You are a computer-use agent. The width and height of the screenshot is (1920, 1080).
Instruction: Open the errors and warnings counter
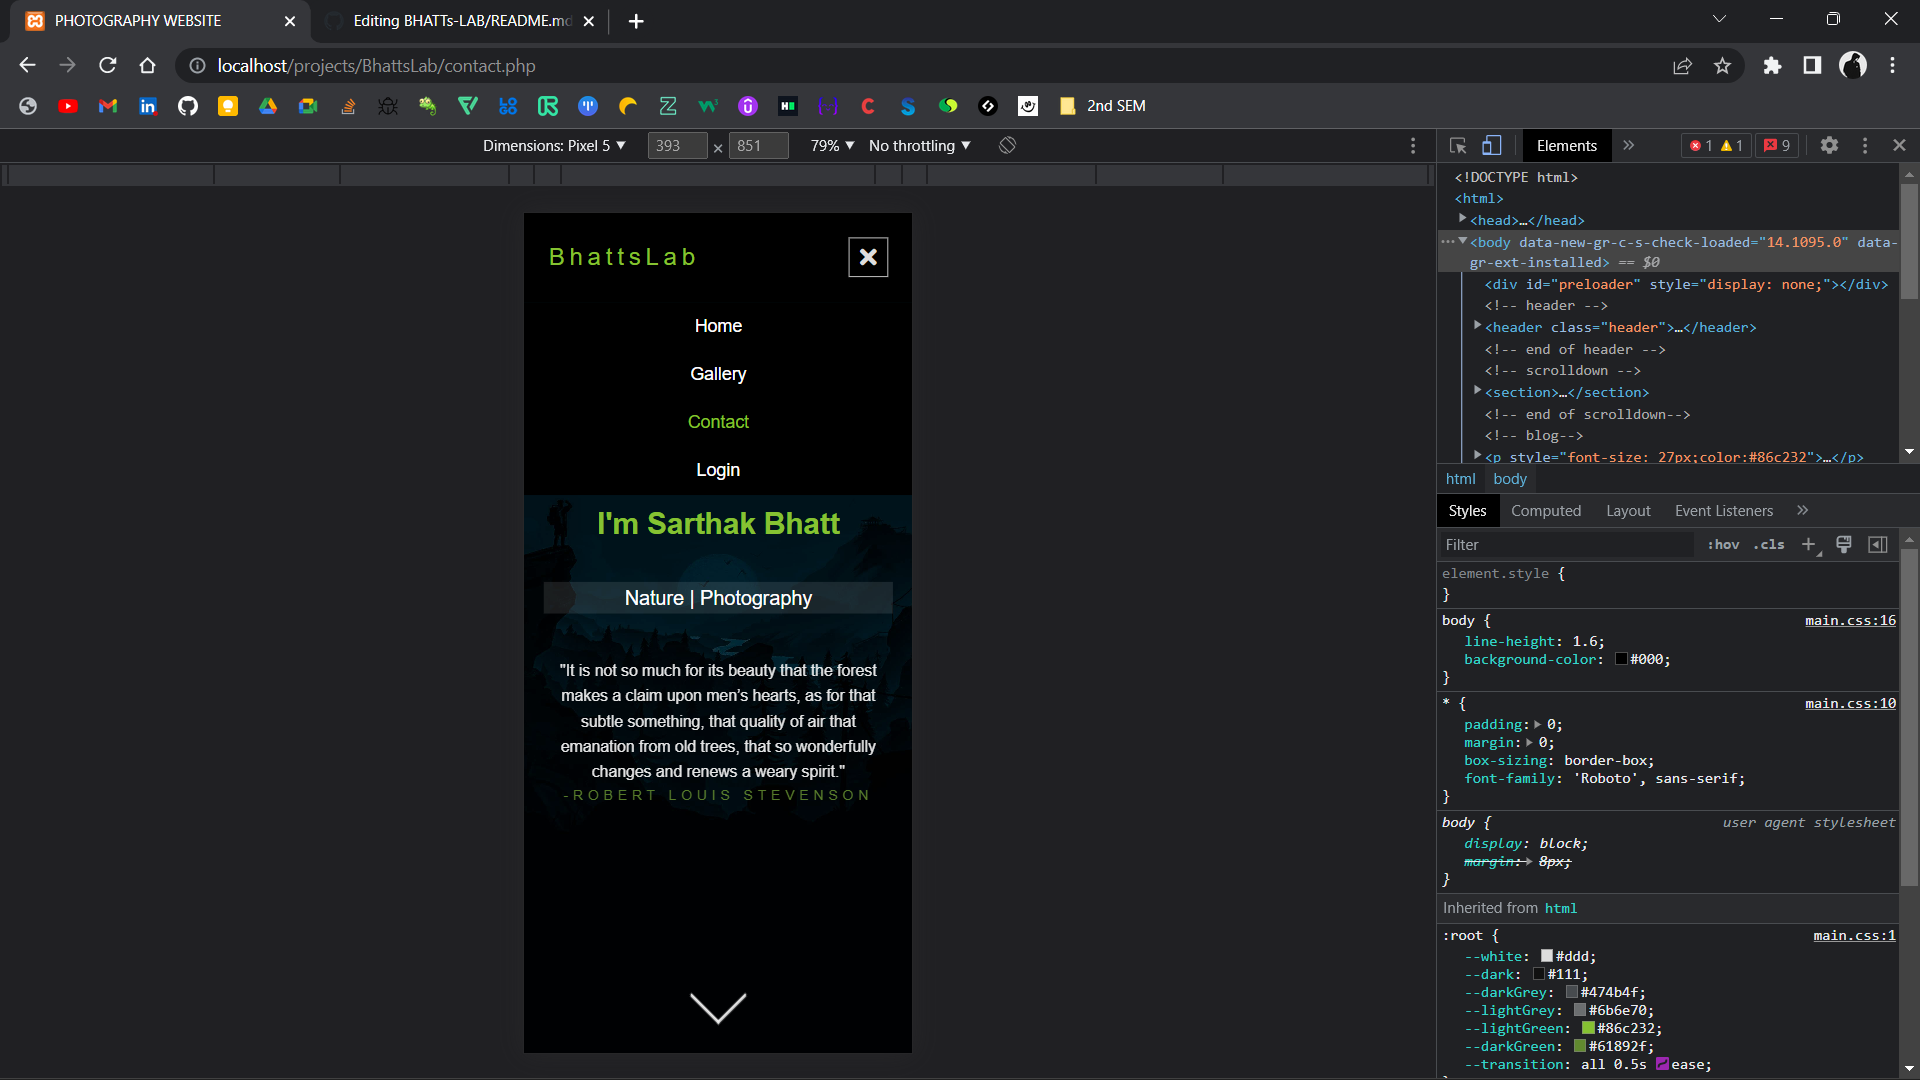[x=1717, y=146]
